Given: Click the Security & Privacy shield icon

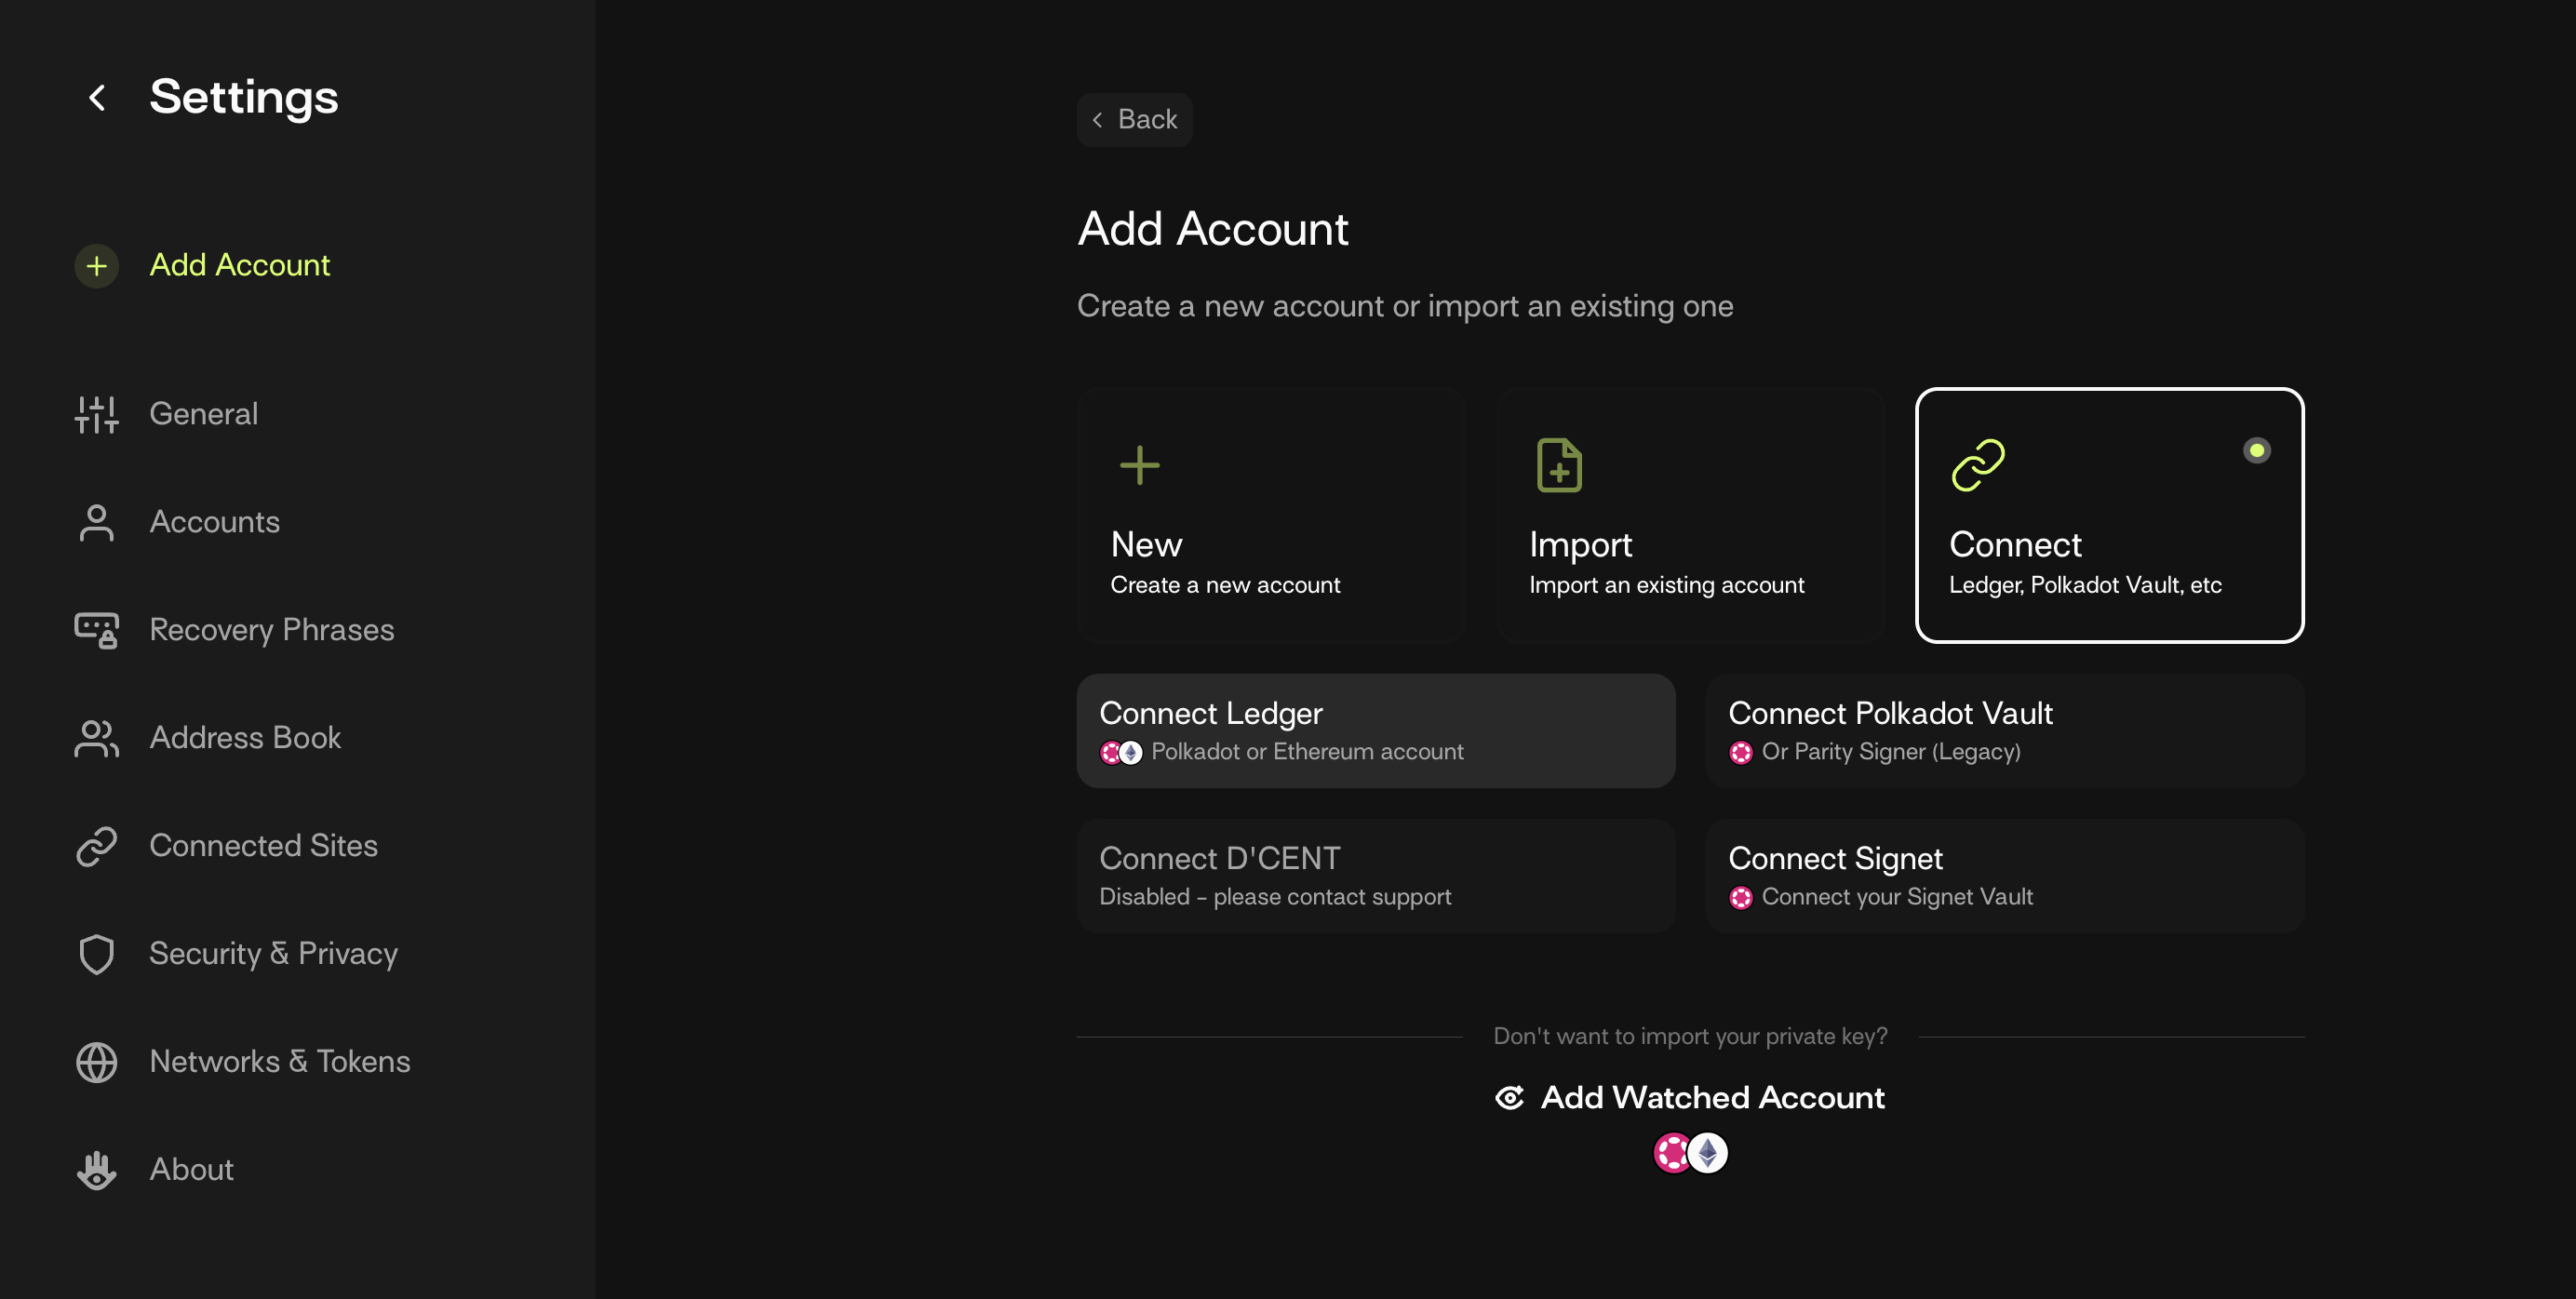Looking at the screenshot, I should 97,954.
